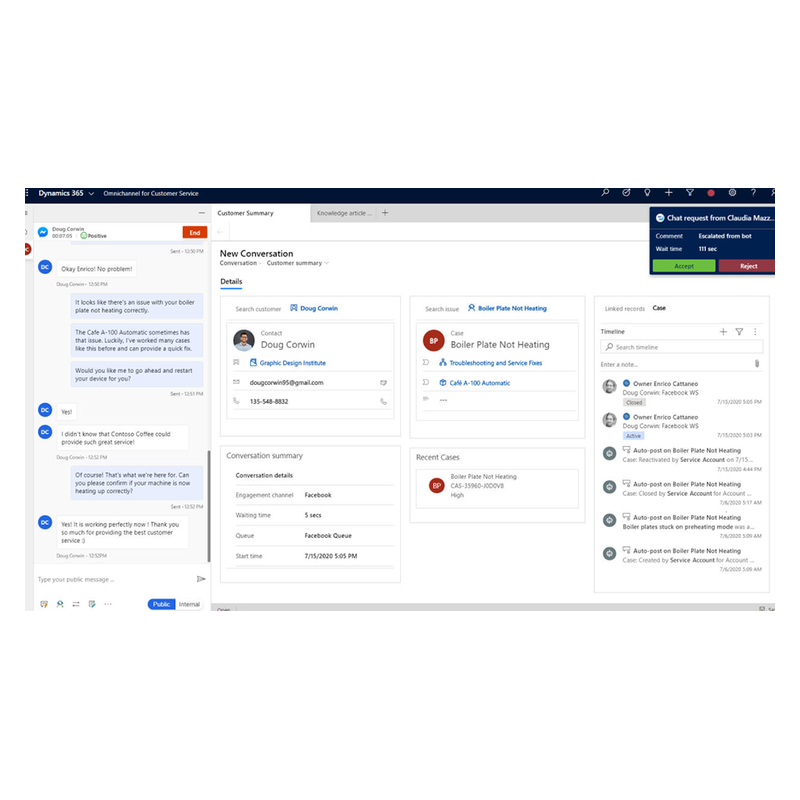Click the Positive sentiment indicator
The width and height of the screenshot is (800, 800).
[94, 236]
